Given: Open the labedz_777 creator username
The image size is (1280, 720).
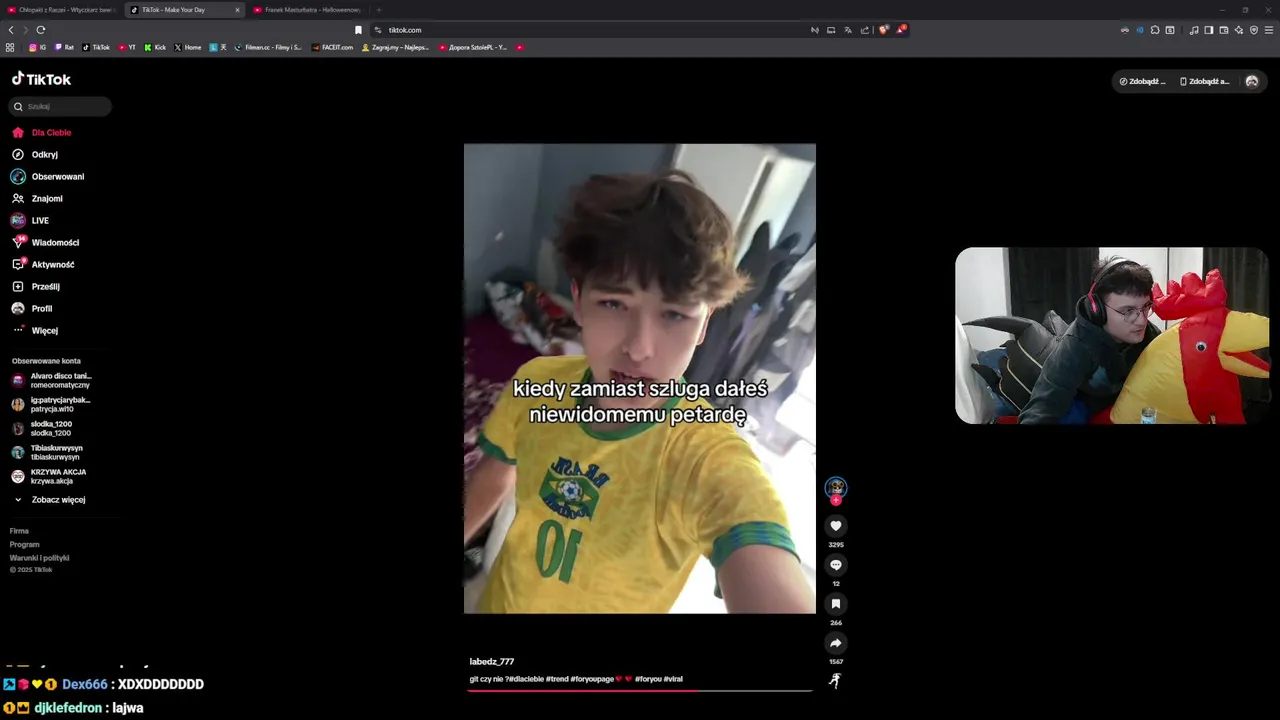Looking at the screenshot, I should [491, 661].
